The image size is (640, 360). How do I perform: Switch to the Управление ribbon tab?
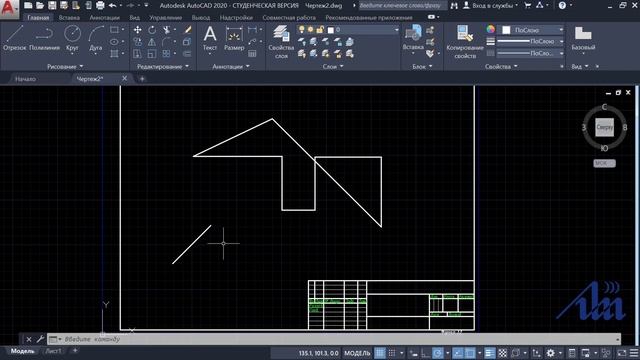[x=165, y=18]
